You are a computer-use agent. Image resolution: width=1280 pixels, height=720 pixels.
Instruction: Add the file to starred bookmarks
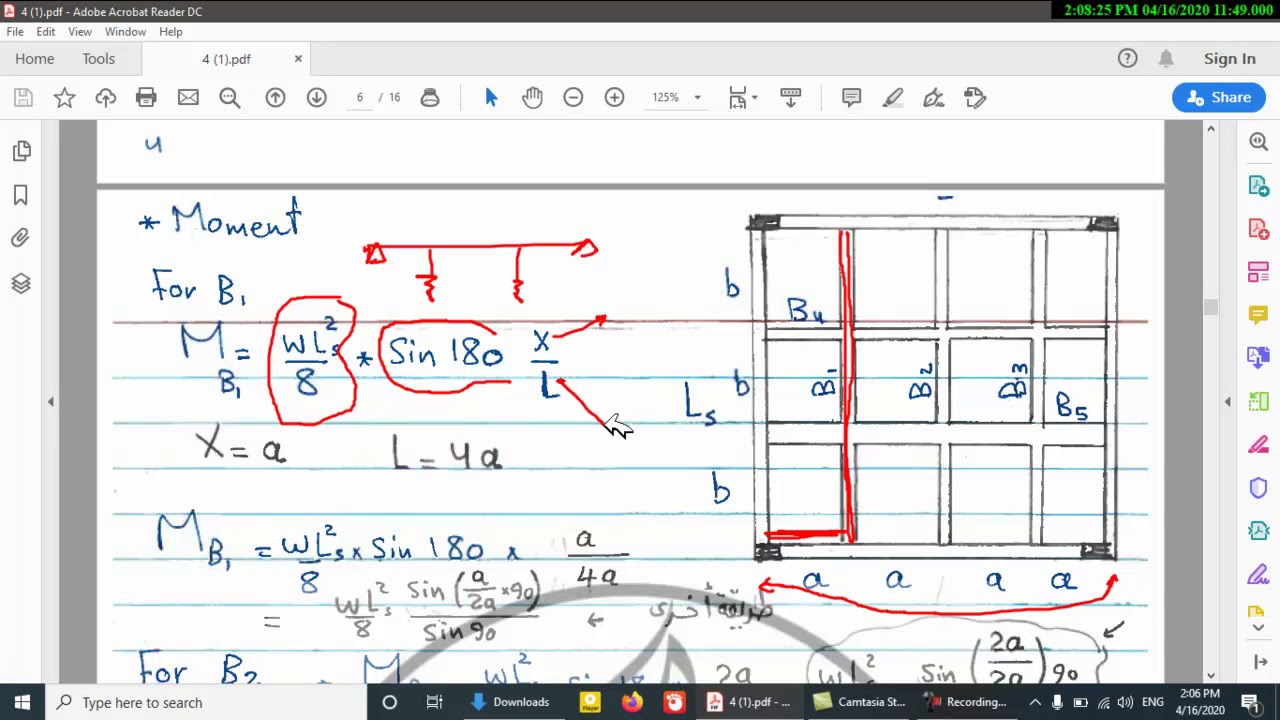pos(64,97)
